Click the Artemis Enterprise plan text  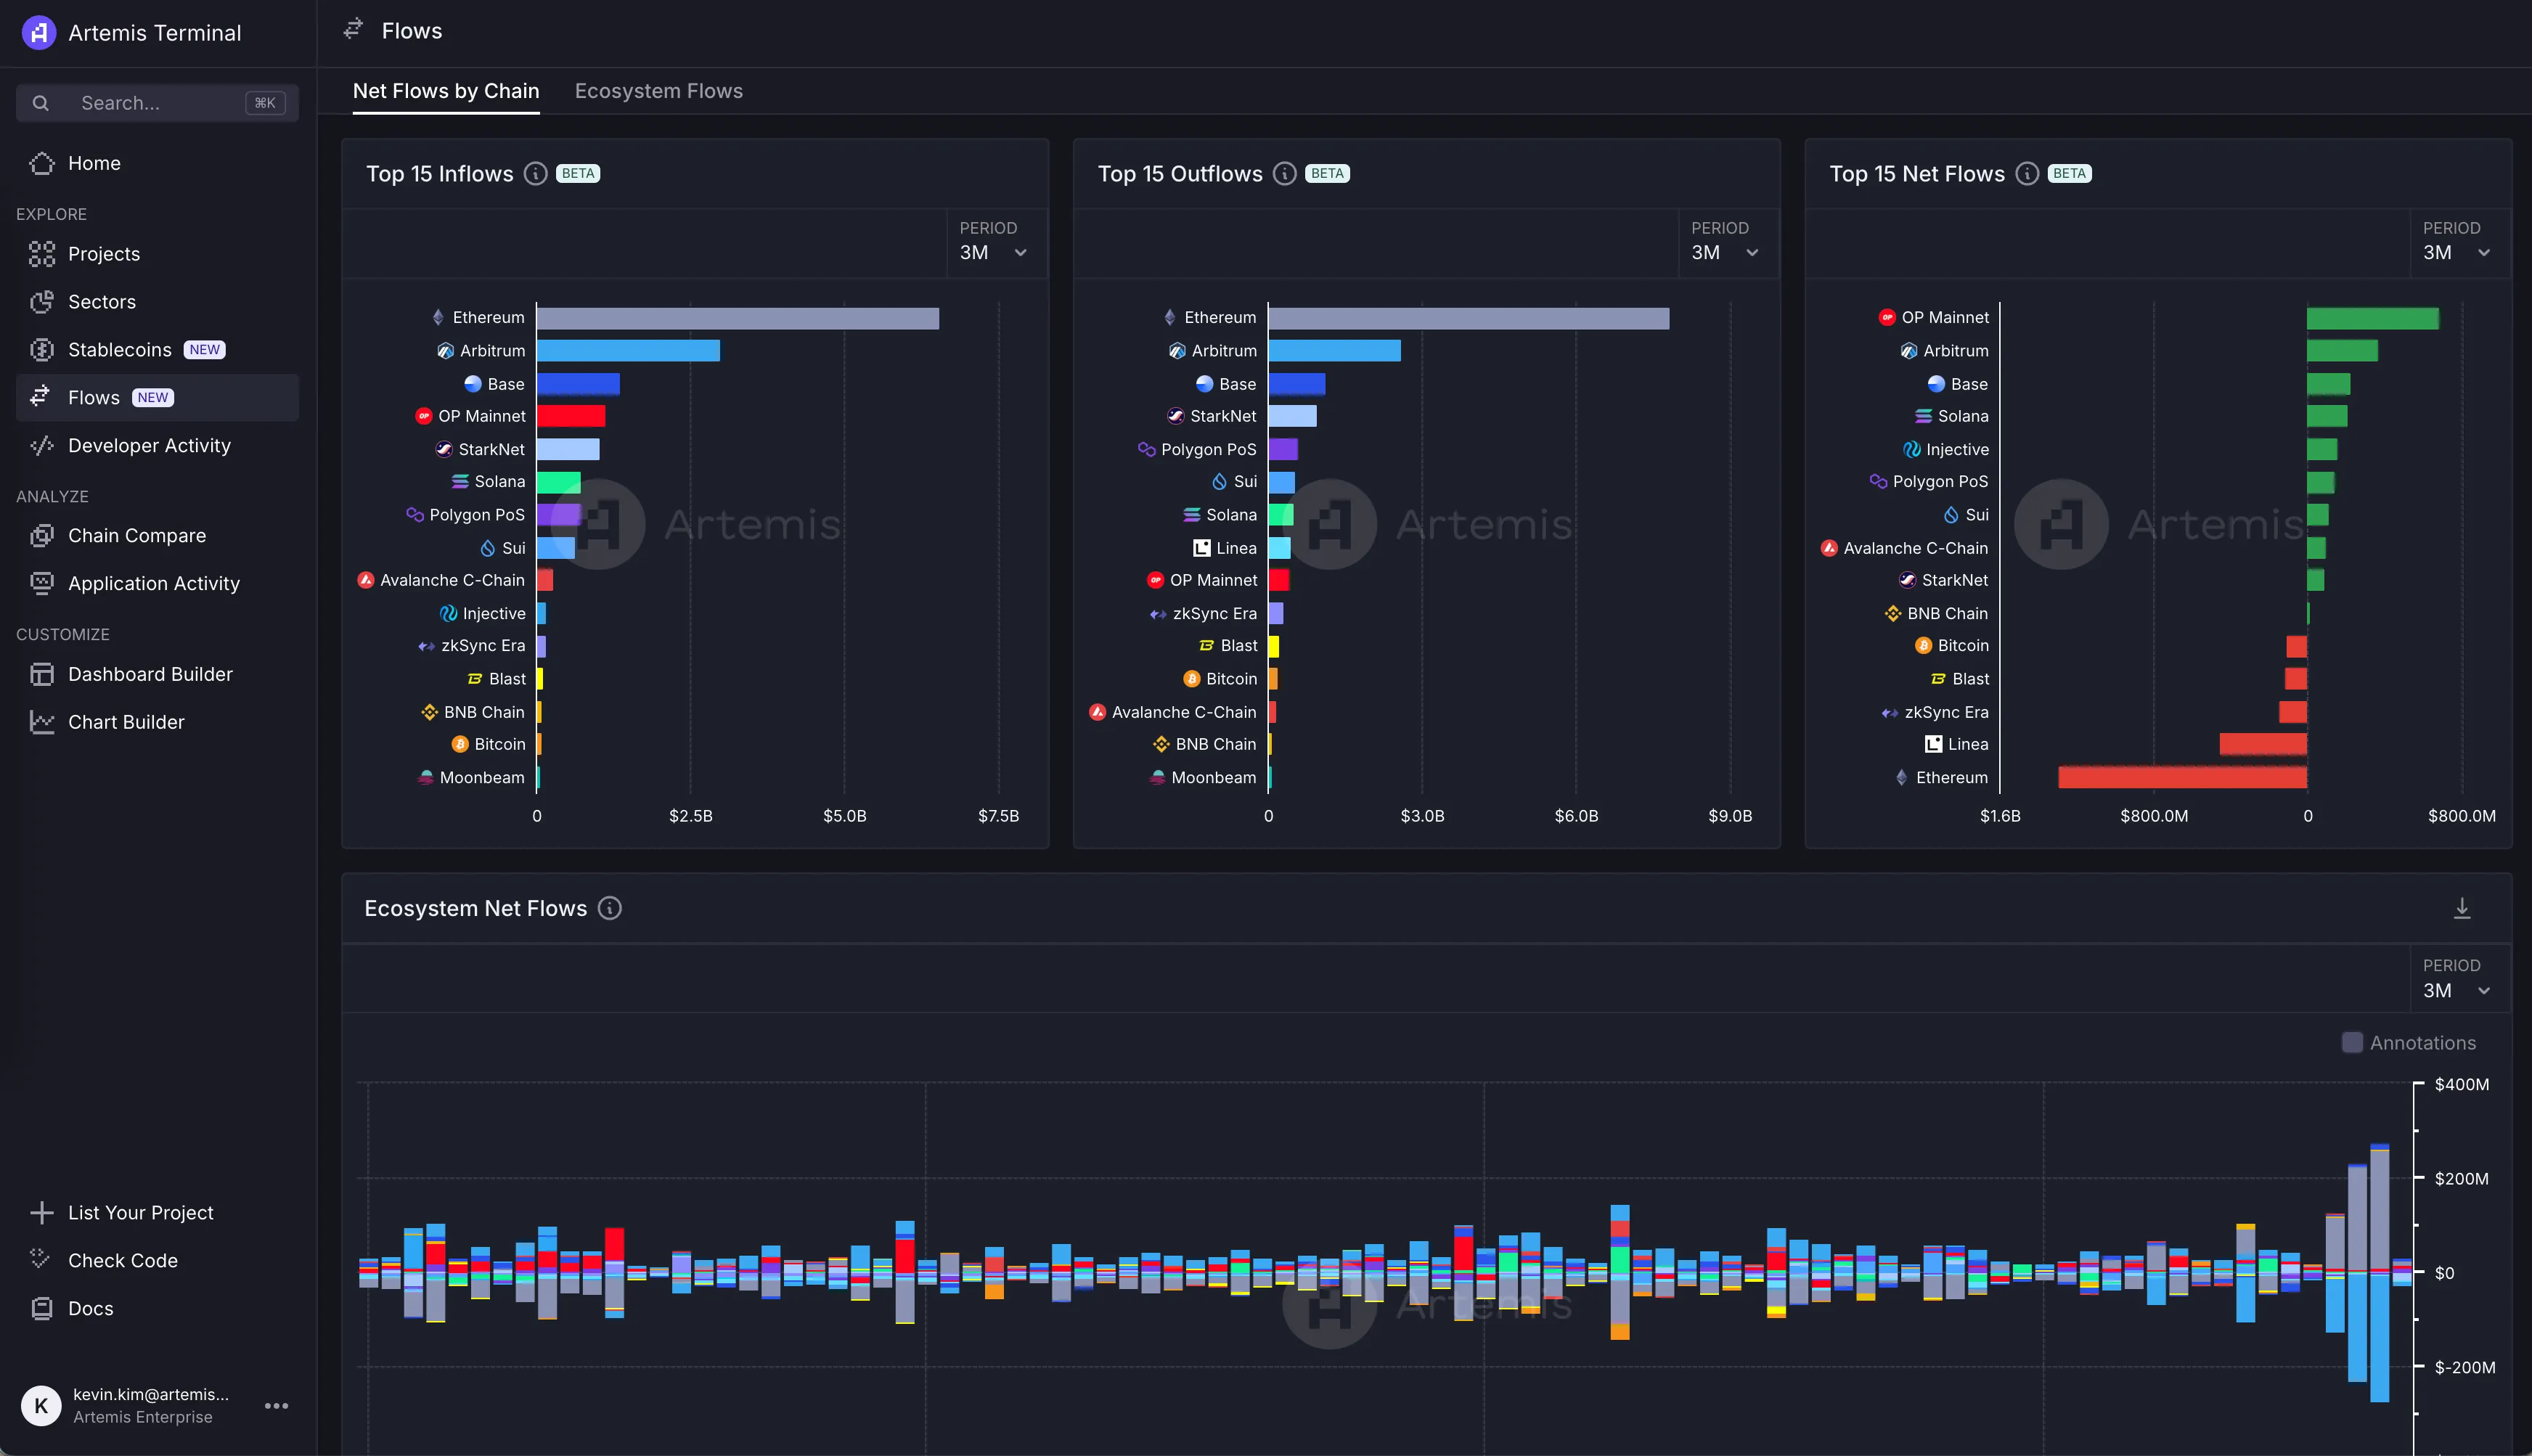coord(143,1417)
